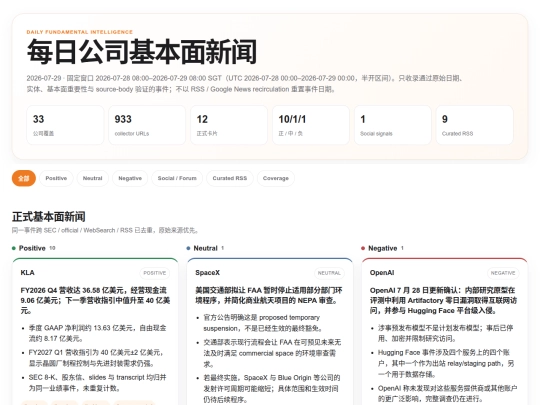Click the 12 正式卡片 stat card
This screenshot has width=540, height=405.
229,125
